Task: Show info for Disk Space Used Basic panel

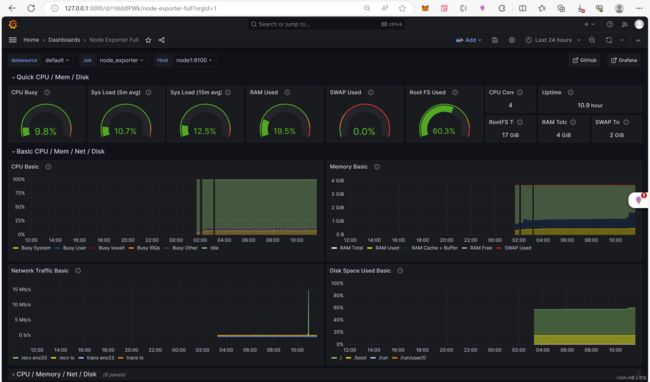Action: pos(400,271)
